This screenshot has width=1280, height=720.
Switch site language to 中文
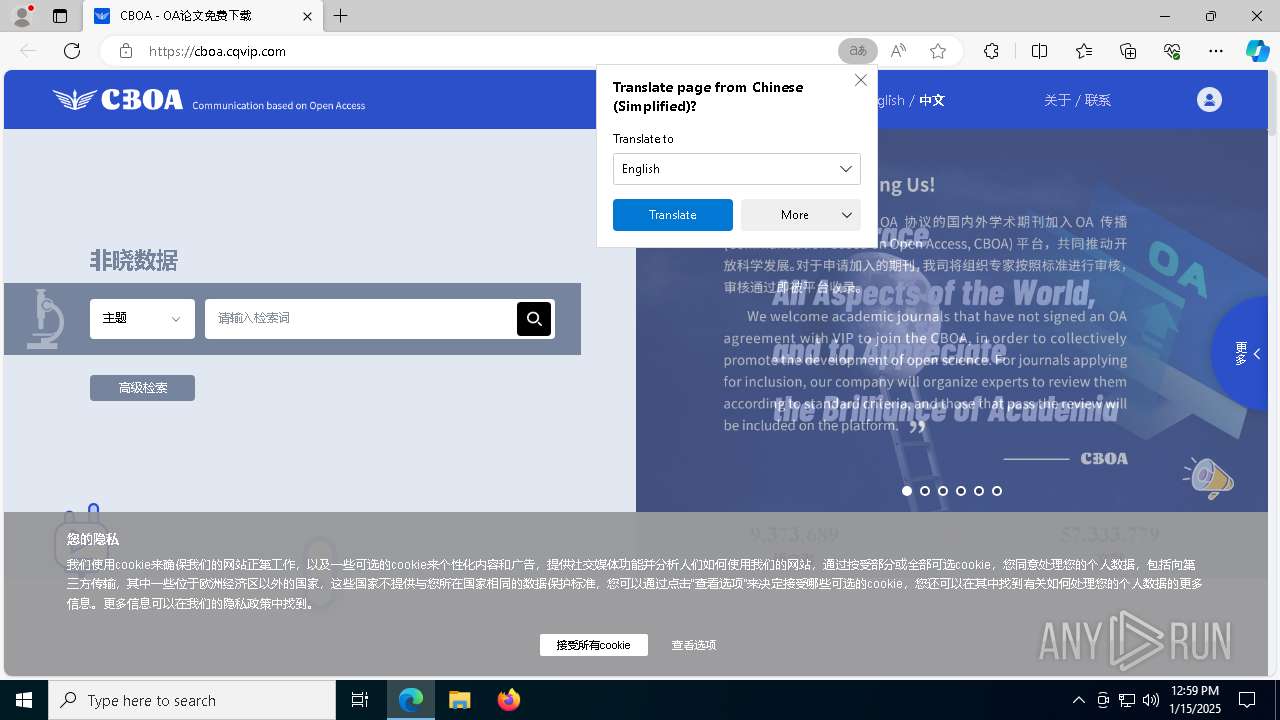click(x=932, y=100)
